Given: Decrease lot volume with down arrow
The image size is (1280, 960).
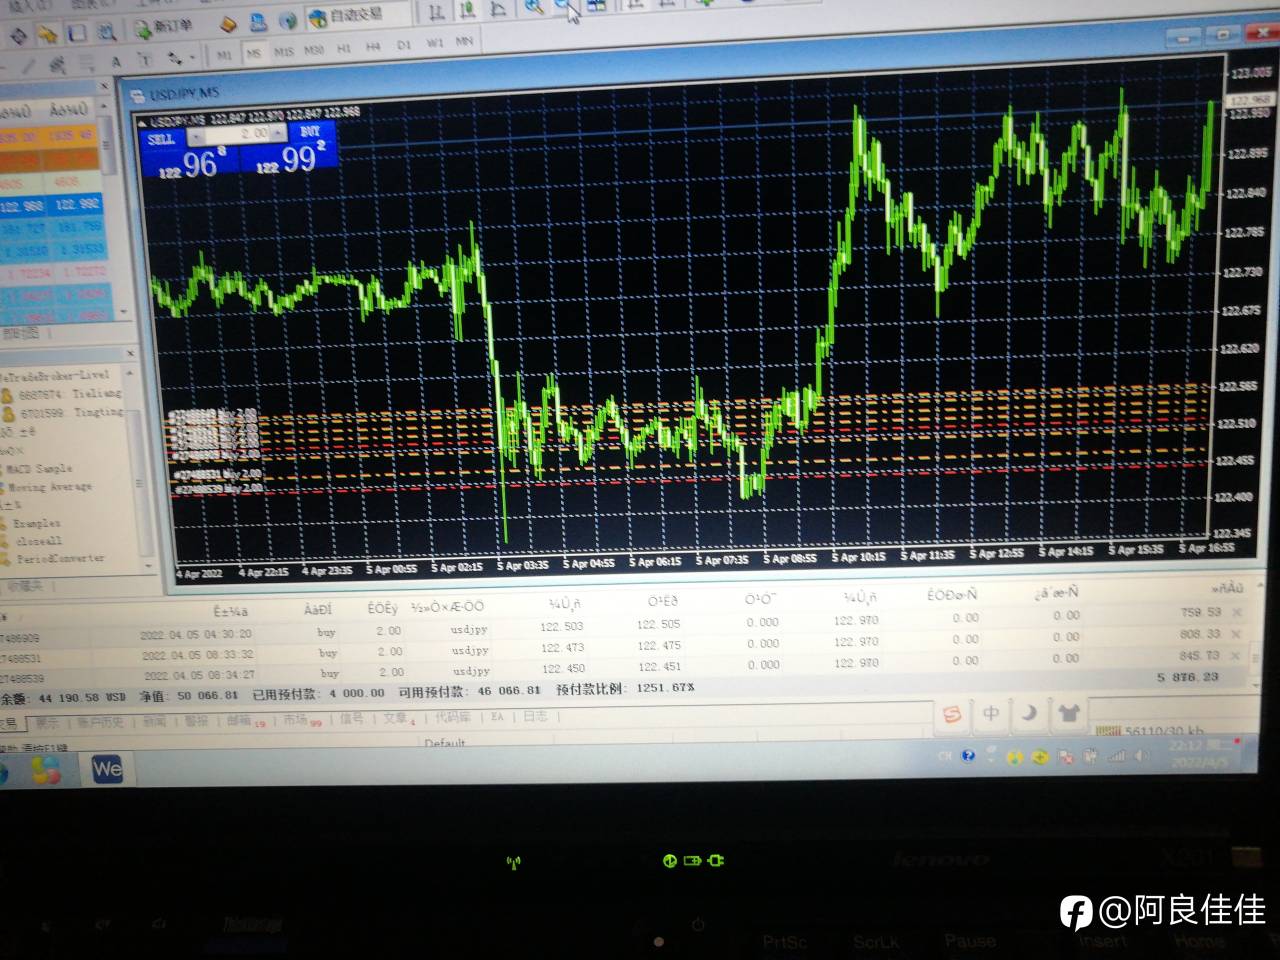Looking at the screenshot, I should [196, 138].
